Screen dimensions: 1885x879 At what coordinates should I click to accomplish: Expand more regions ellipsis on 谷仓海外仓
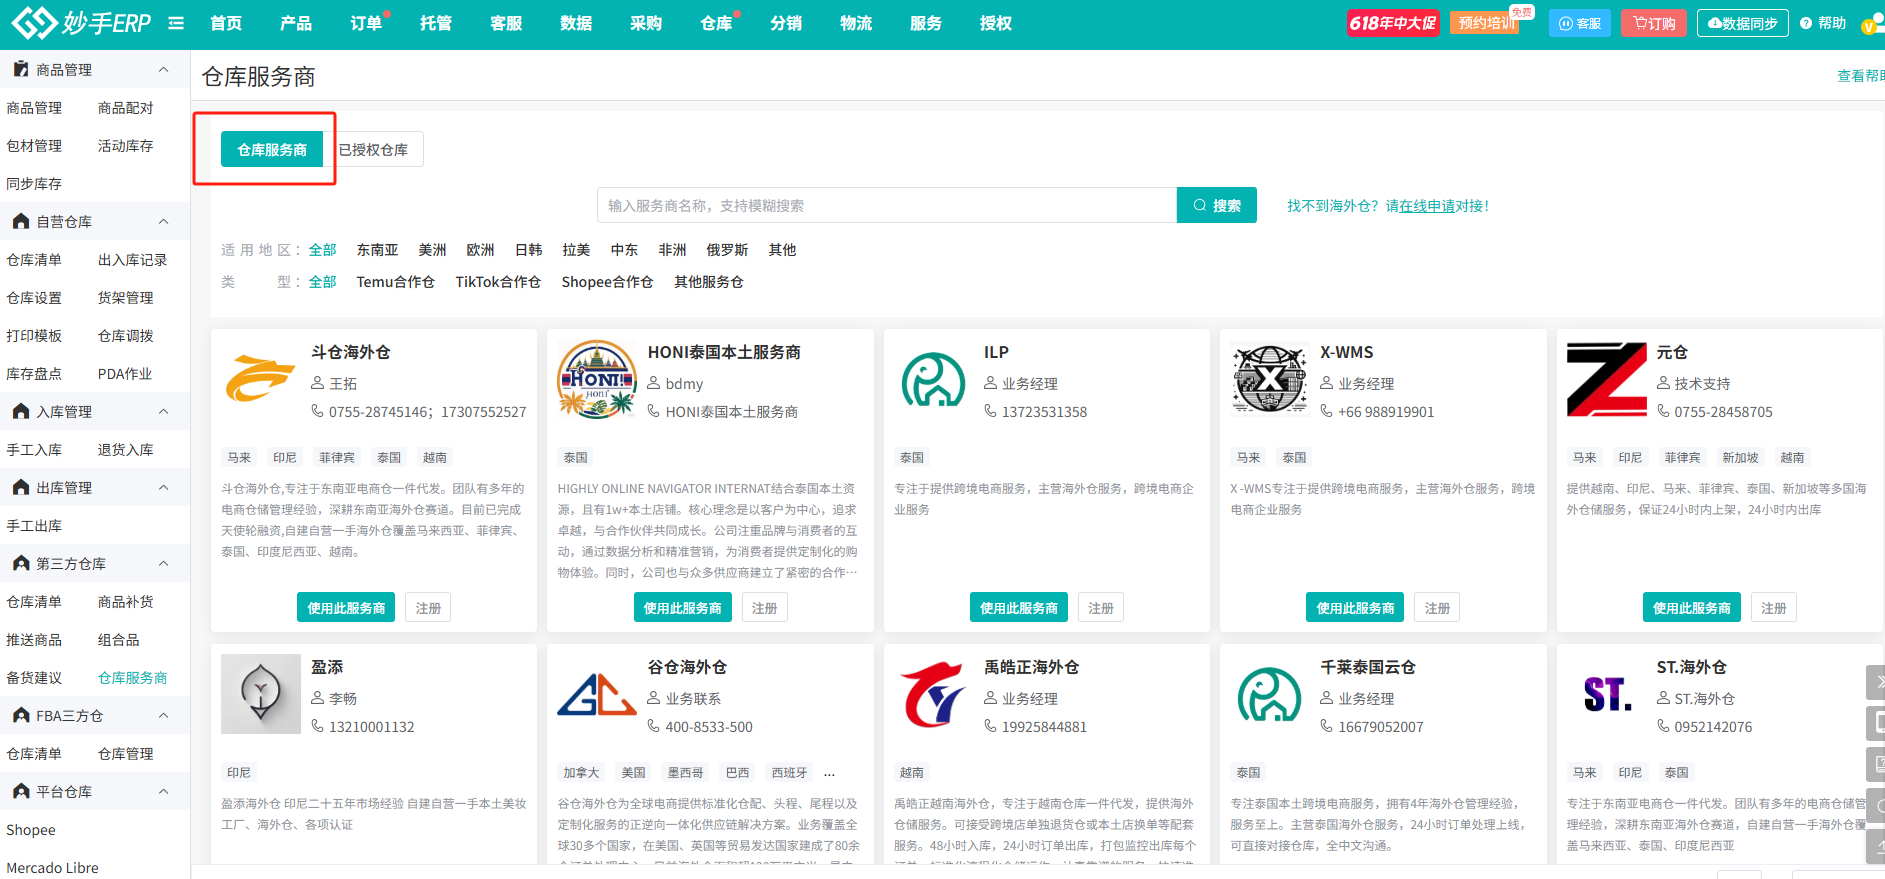coord(829,773)
